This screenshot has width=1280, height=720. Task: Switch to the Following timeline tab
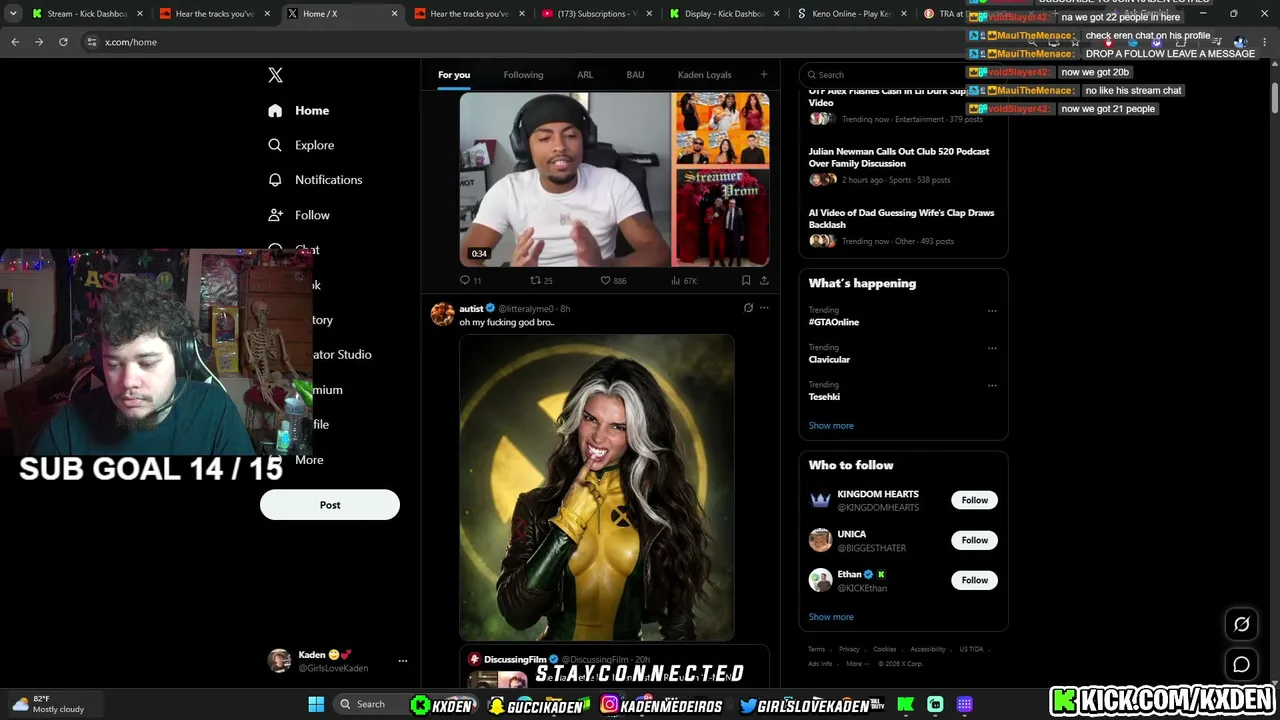point(523,75)
